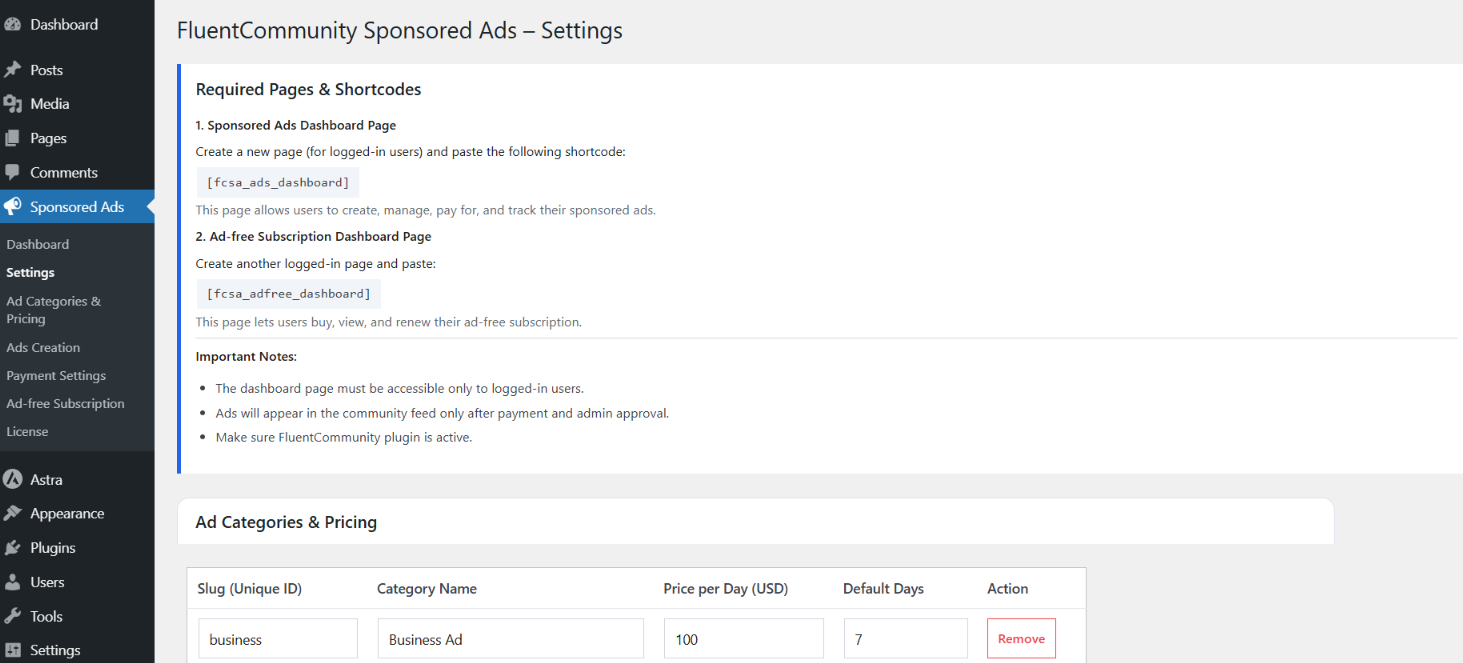Click the Comments bubble icon
Screen dimensions: 1463x663
pyautogui.click(x=13, y=172)
